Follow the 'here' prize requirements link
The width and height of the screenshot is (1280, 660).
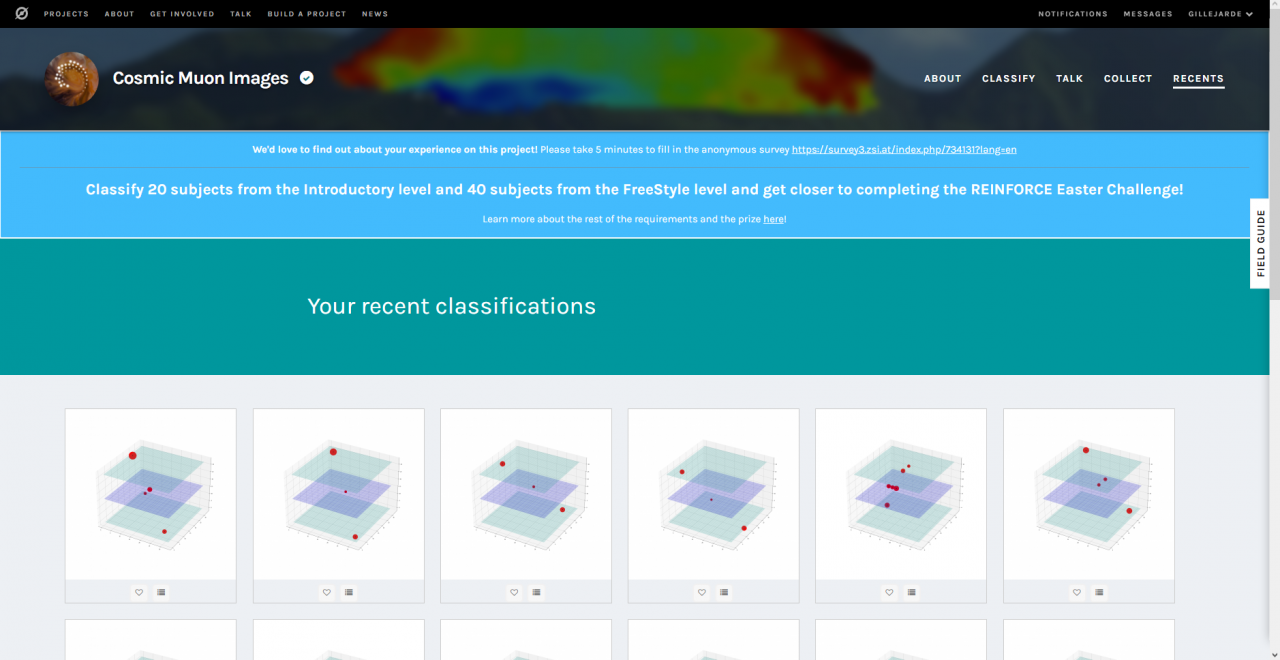pyautogui.click(x=773, y=219)
